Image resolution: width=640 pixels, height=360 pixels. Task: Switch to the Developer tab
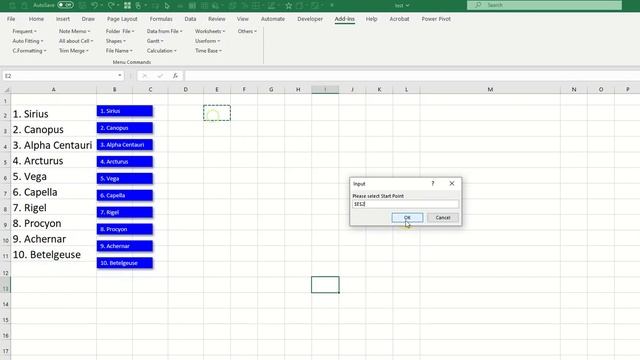310,19
